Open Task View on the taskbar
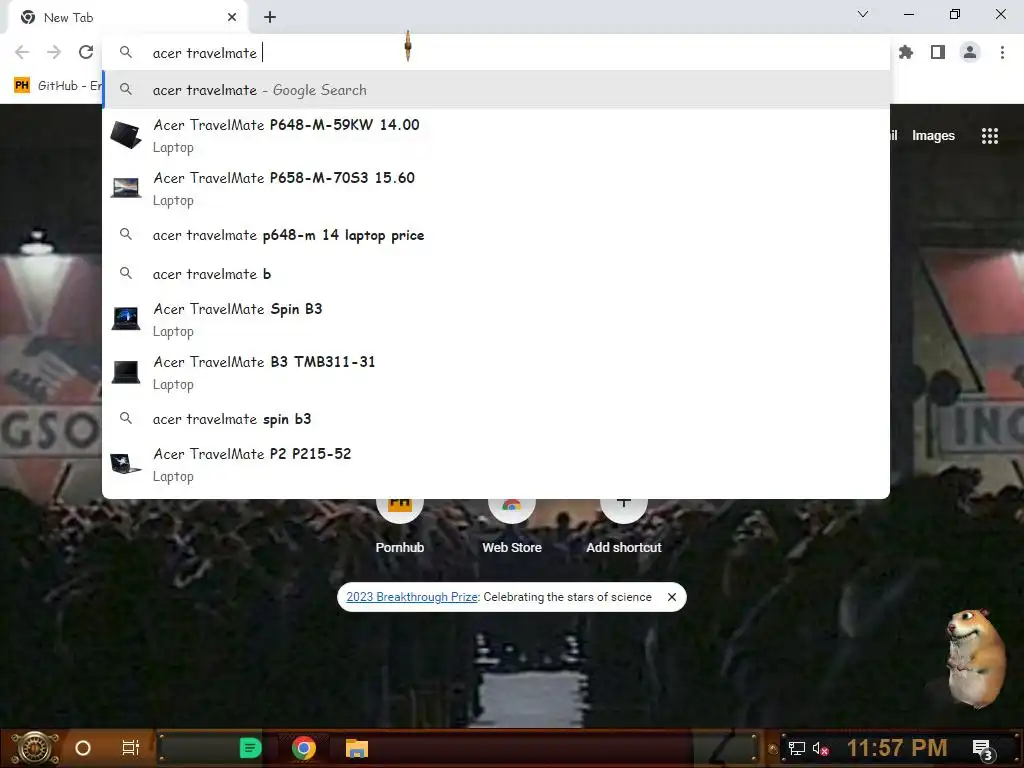 131,748
